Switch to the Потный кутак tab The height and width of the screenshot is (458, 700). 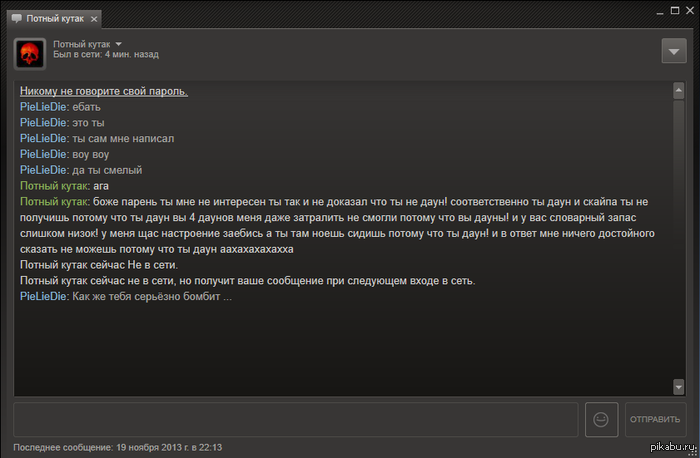click(x=54, y=18)
